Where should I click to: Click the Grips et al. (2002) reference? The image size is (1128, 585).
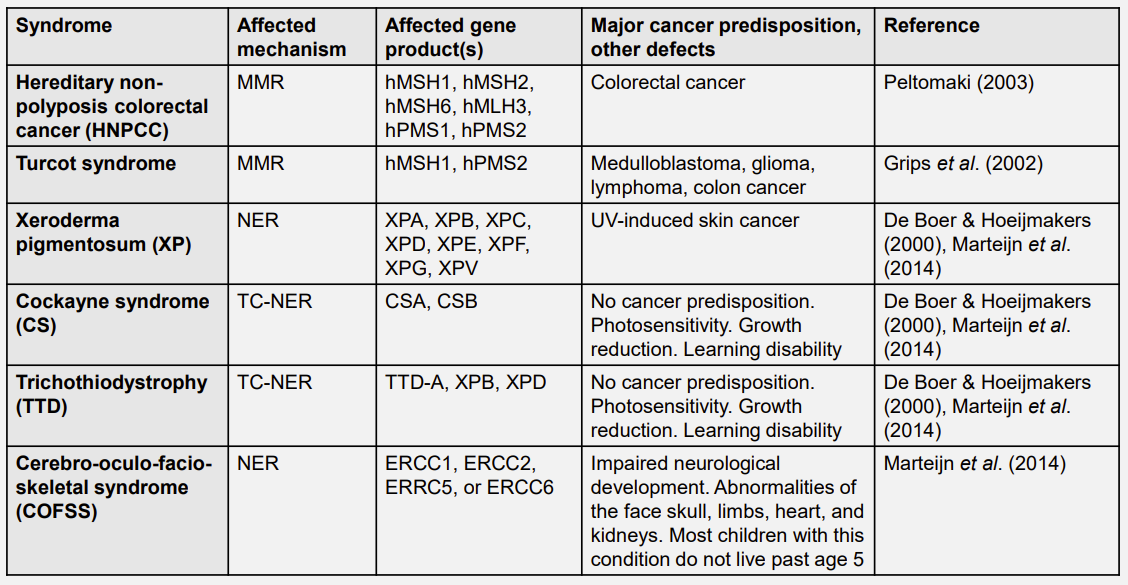click(965, 164)
